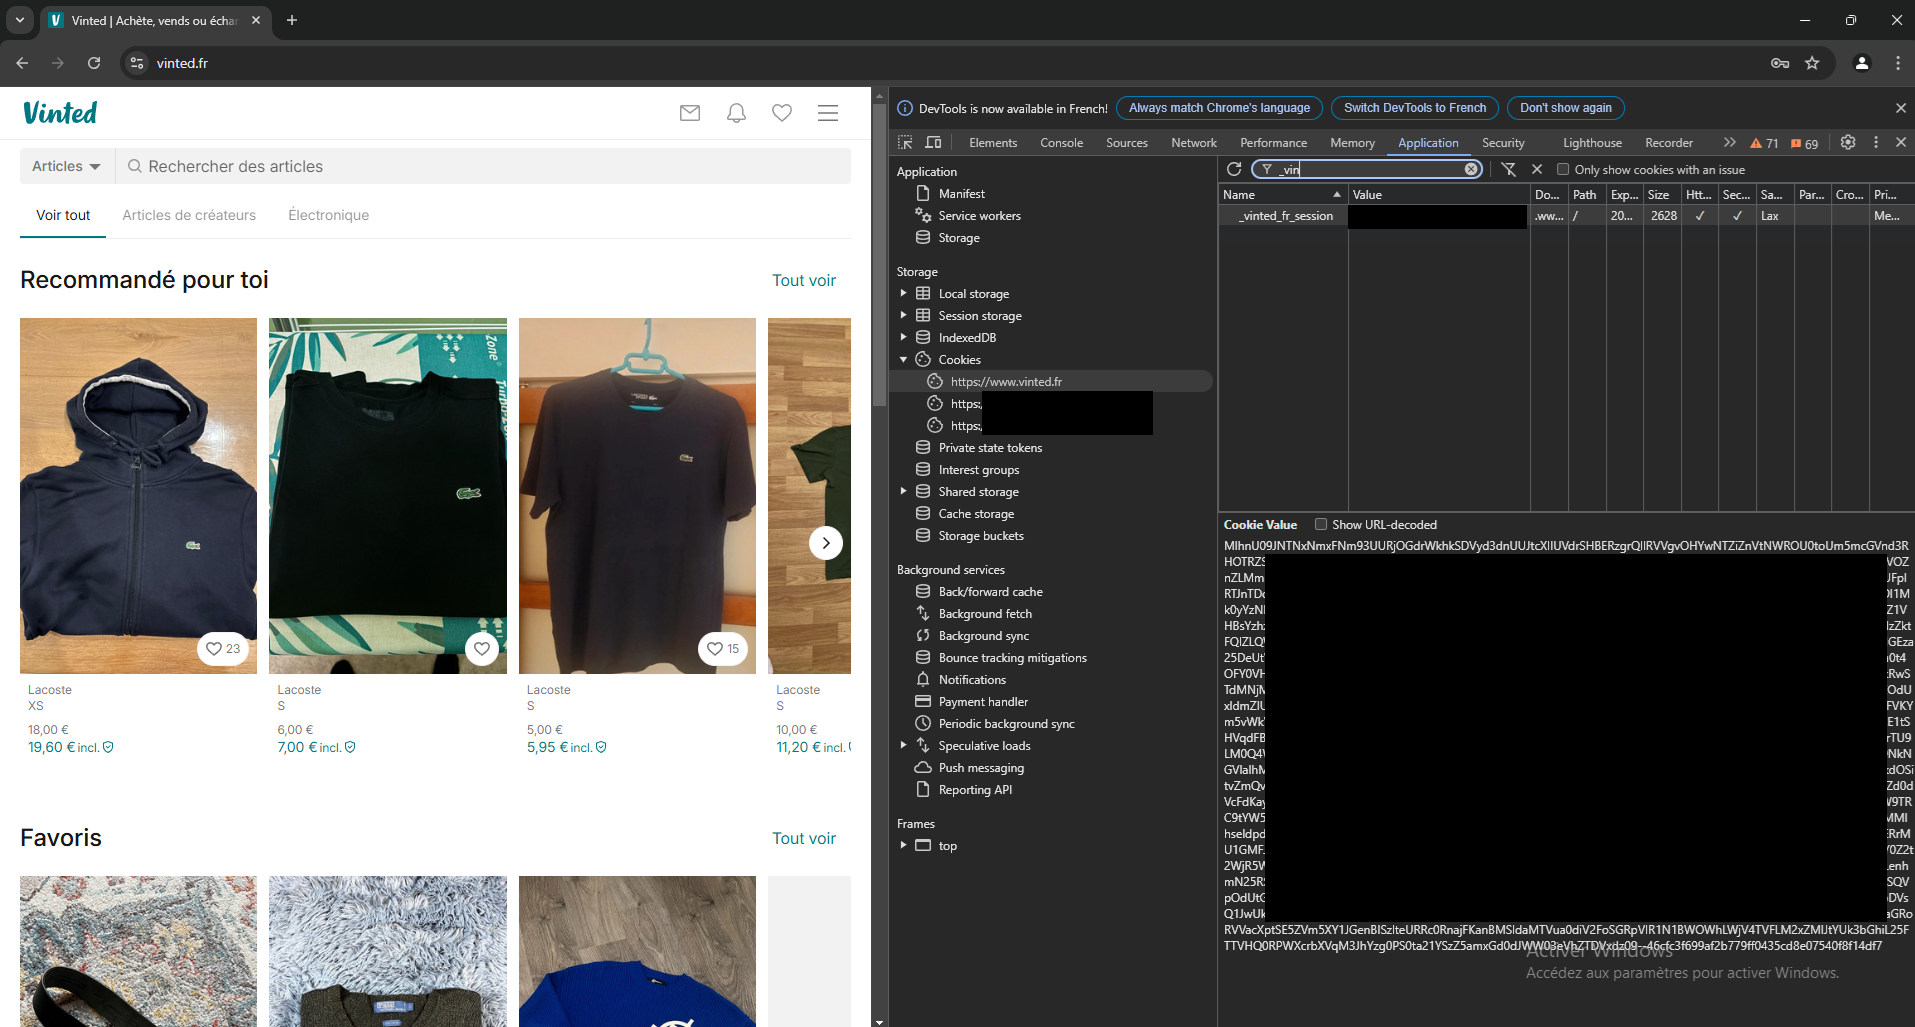Open favorites heart icon in Vinted header
This screenshot has height=1027, width=1915.
[x=782, y=113]
